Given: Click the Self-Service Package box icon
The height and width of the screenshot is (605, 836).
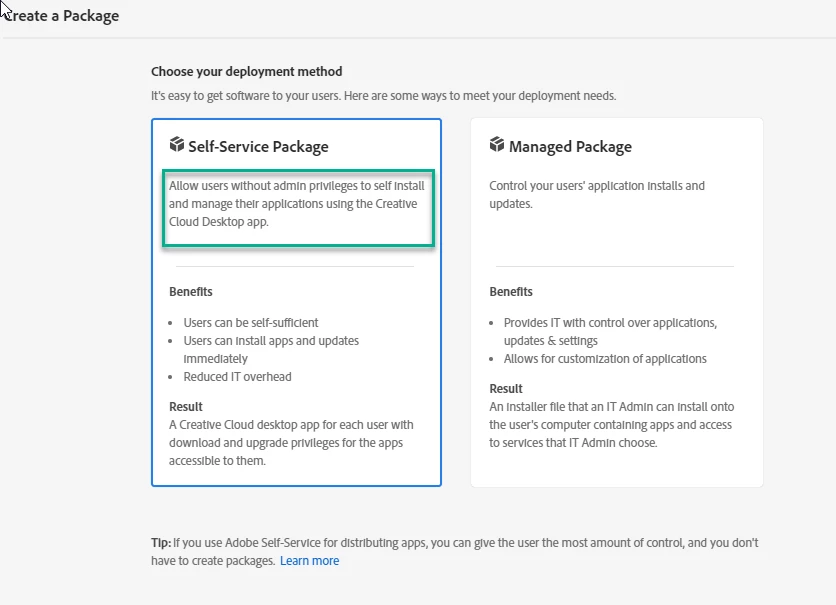Looking at the screenshot, I should [176, 144].
